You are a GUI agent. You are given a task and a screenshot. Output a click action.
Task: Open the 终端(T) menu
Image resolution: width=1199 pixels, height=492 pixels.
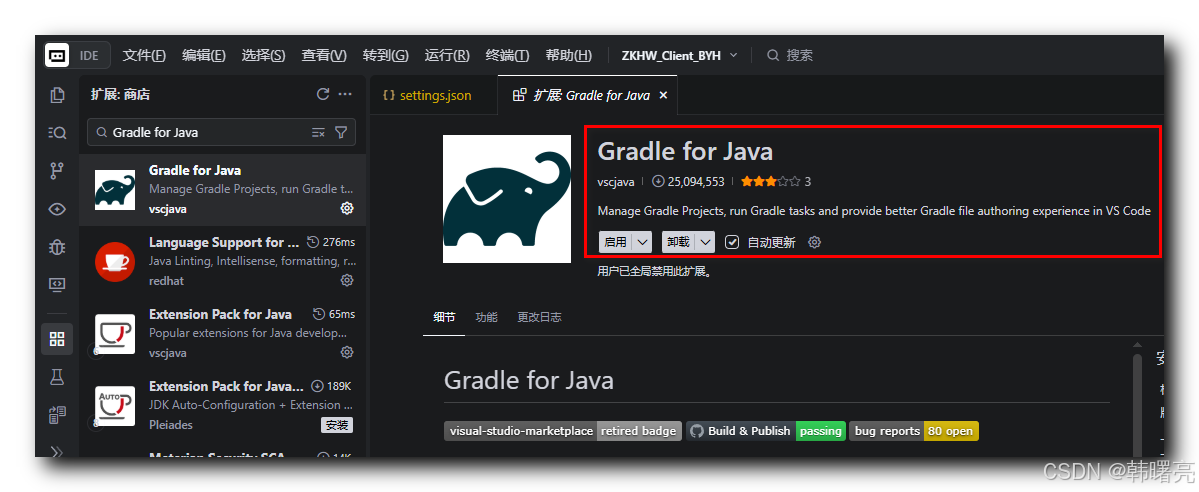[x=507, y=55]
